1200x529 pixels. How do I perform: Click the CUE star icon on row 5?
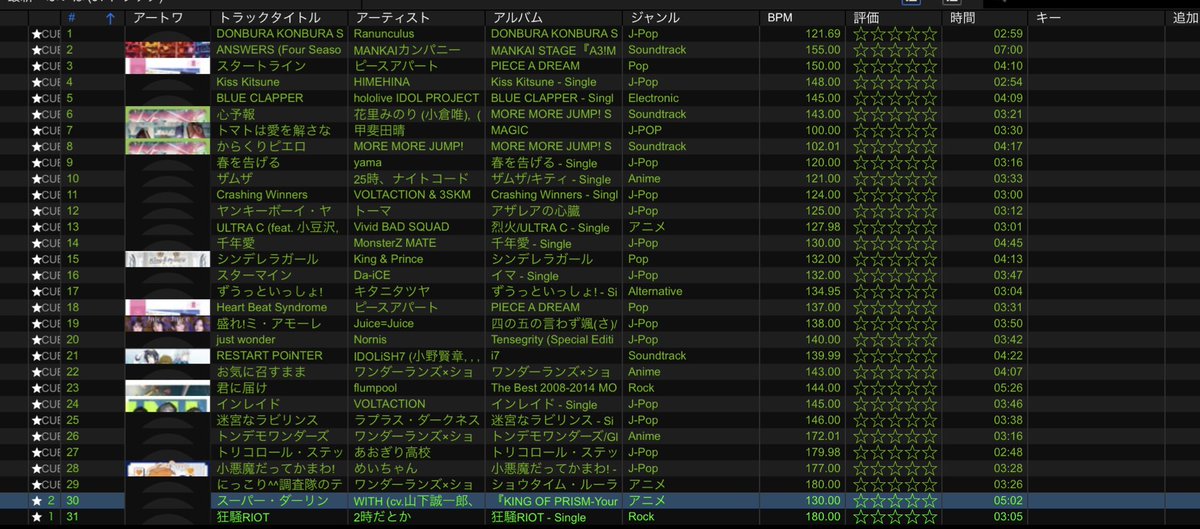click(x=37, y=98)
